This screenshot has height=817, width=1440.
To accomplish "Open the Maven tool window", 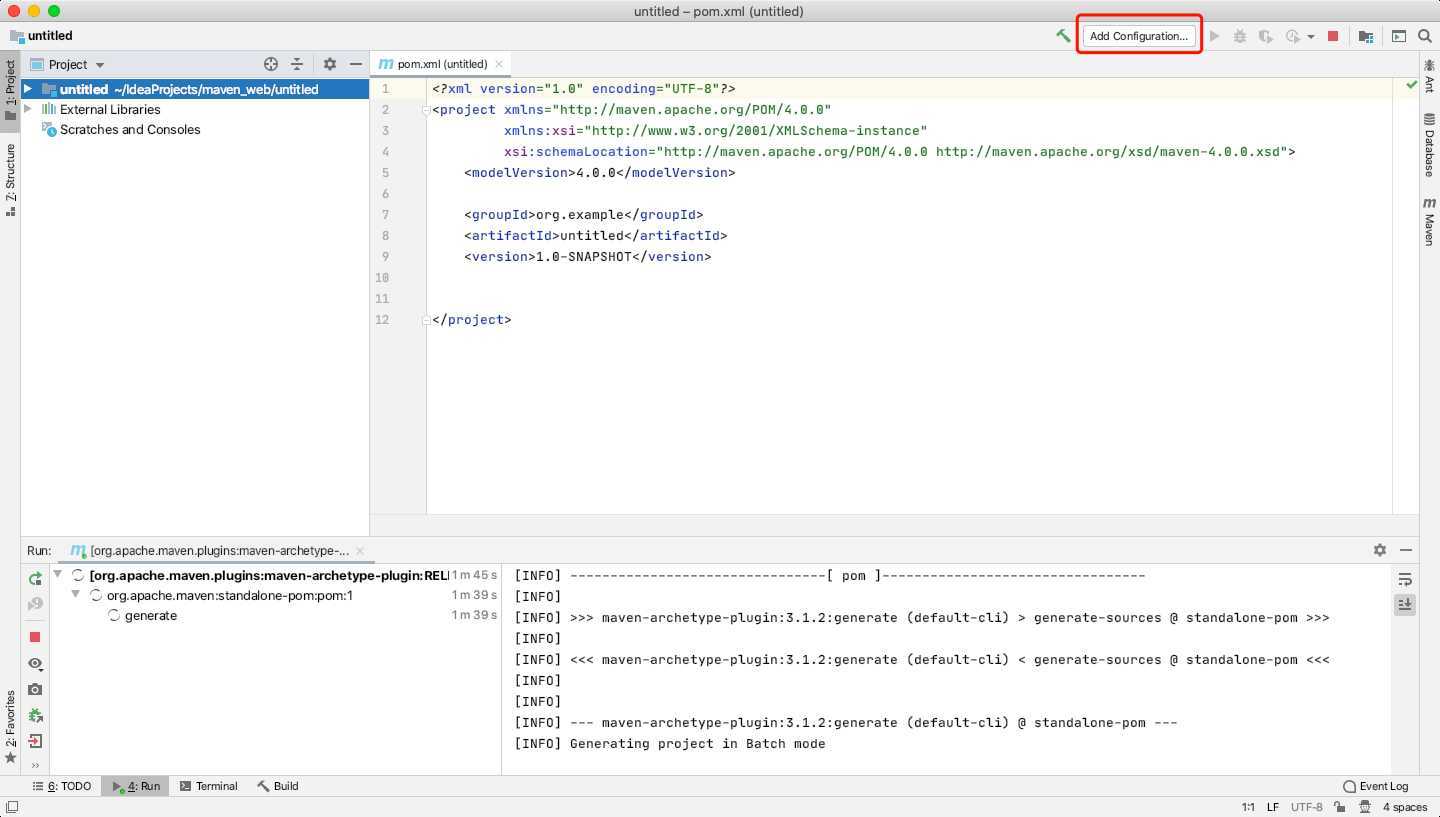I will [x=1429, y=221].
